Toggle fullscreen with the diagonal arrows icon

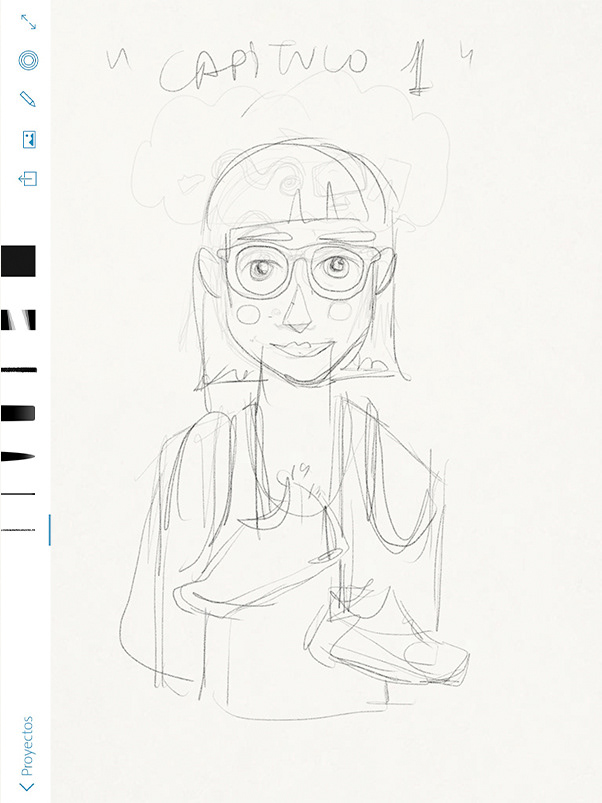(x=28, y=22)
